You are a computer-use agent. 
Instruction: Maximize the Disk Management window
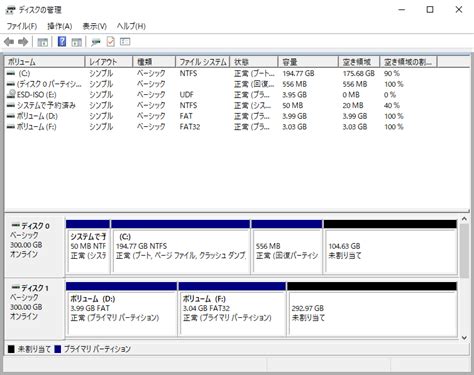coord(430,10)
